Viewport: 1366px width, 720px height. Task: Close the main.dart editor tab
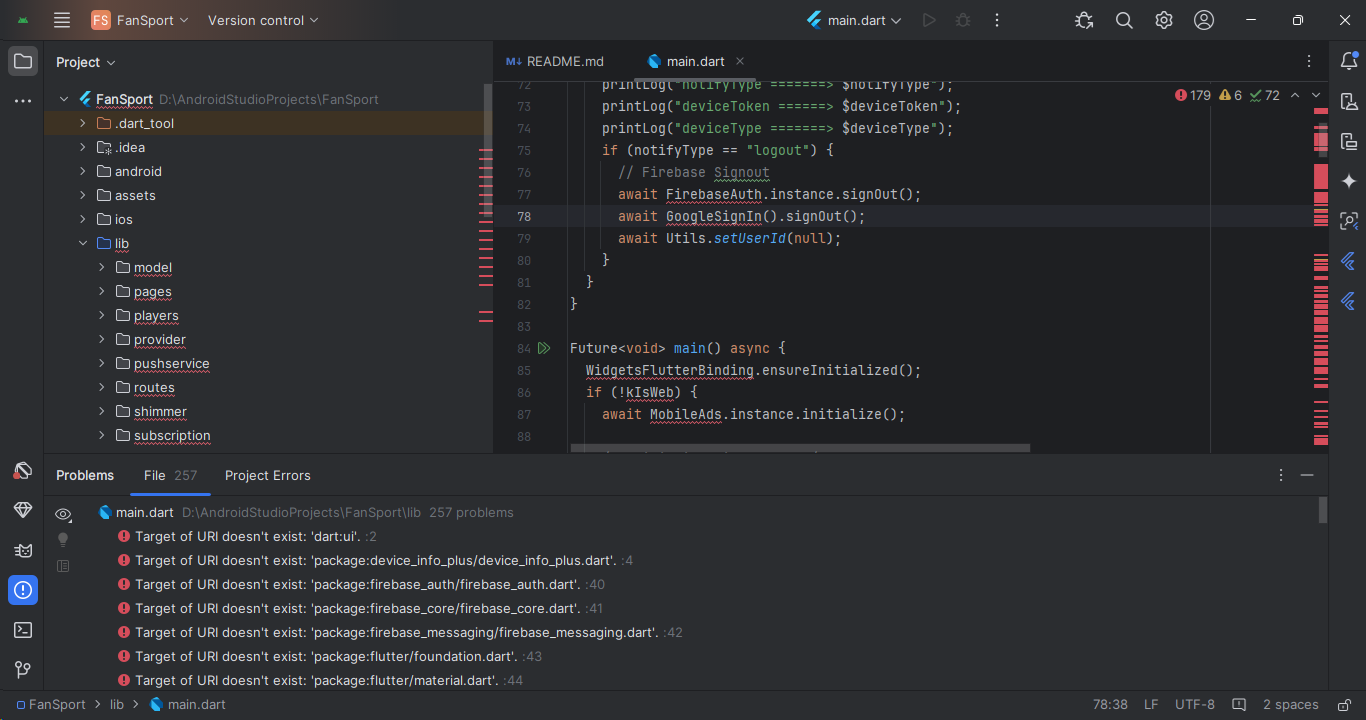tap(739, 61)
